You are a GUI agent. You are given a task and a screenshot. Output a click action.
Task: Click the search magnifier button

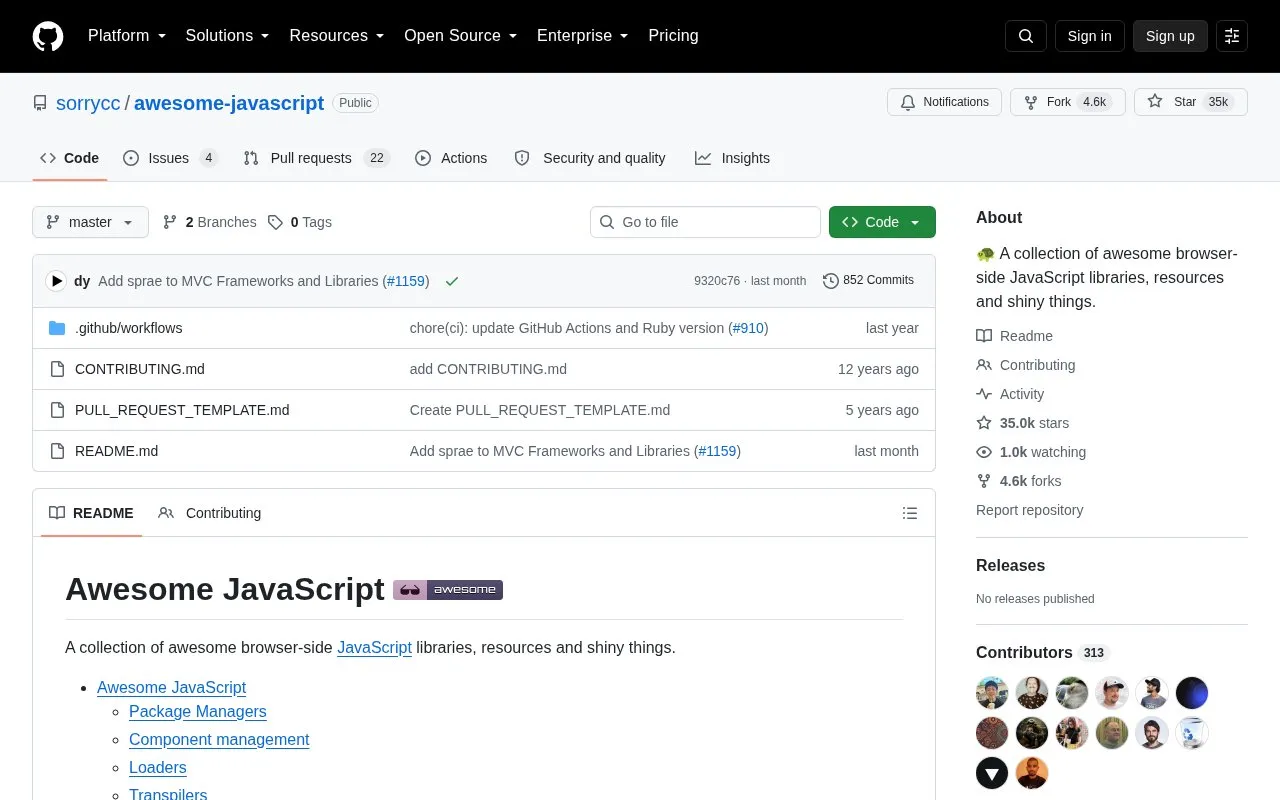coord(1026,36)
